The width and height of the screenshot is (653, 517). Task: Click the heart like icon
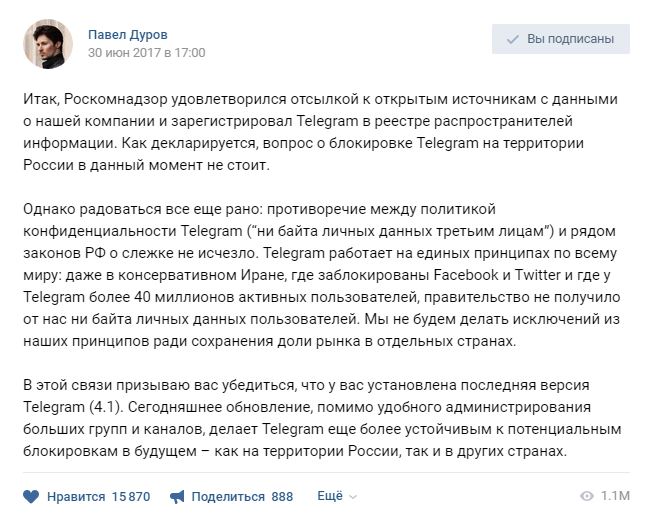coord(31,496)
